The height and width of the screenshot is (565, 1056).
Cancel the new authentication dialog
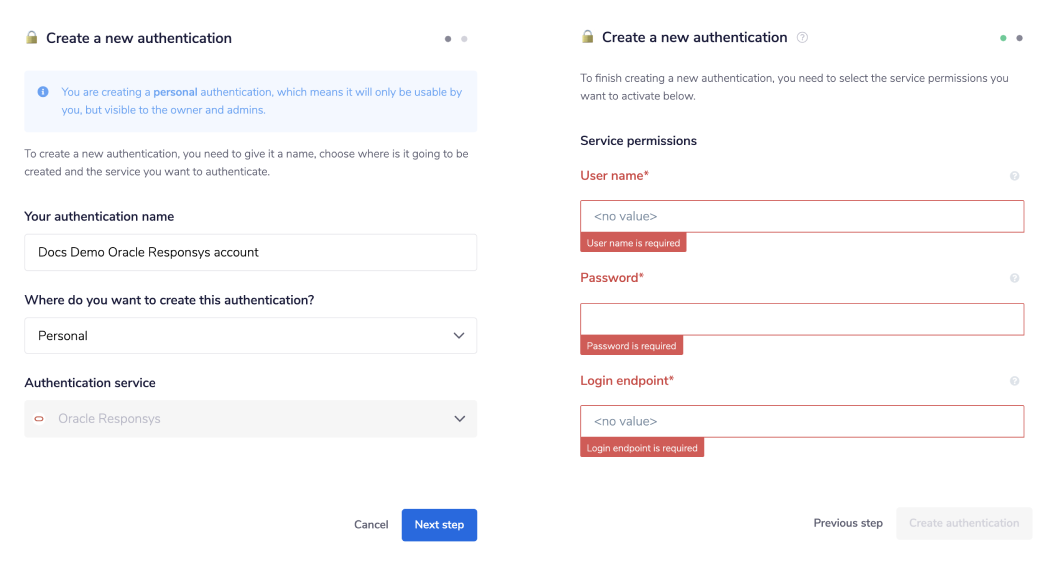click(x=371, y=525)
